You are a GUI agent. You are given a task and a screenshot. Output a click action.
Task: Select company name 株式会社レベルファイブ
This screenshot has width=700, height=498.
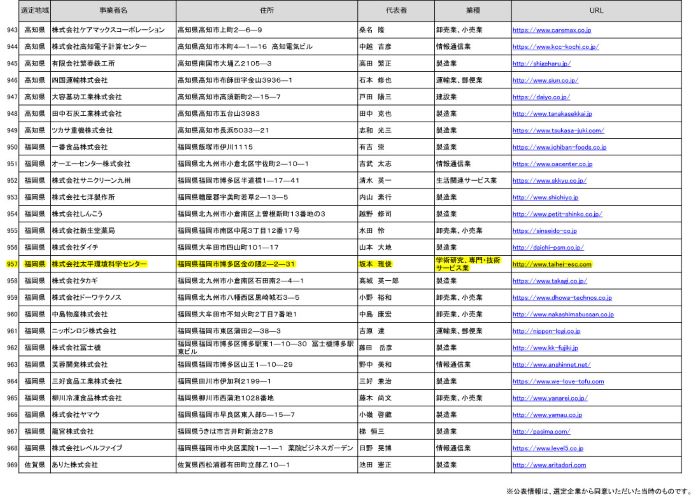coord(87,448)
